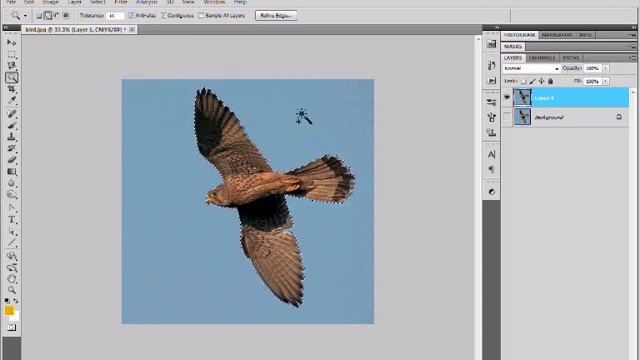Viewport: 640px width, 360px height.
Task: Open Character panel icon in dock
Action: (491, 154)
